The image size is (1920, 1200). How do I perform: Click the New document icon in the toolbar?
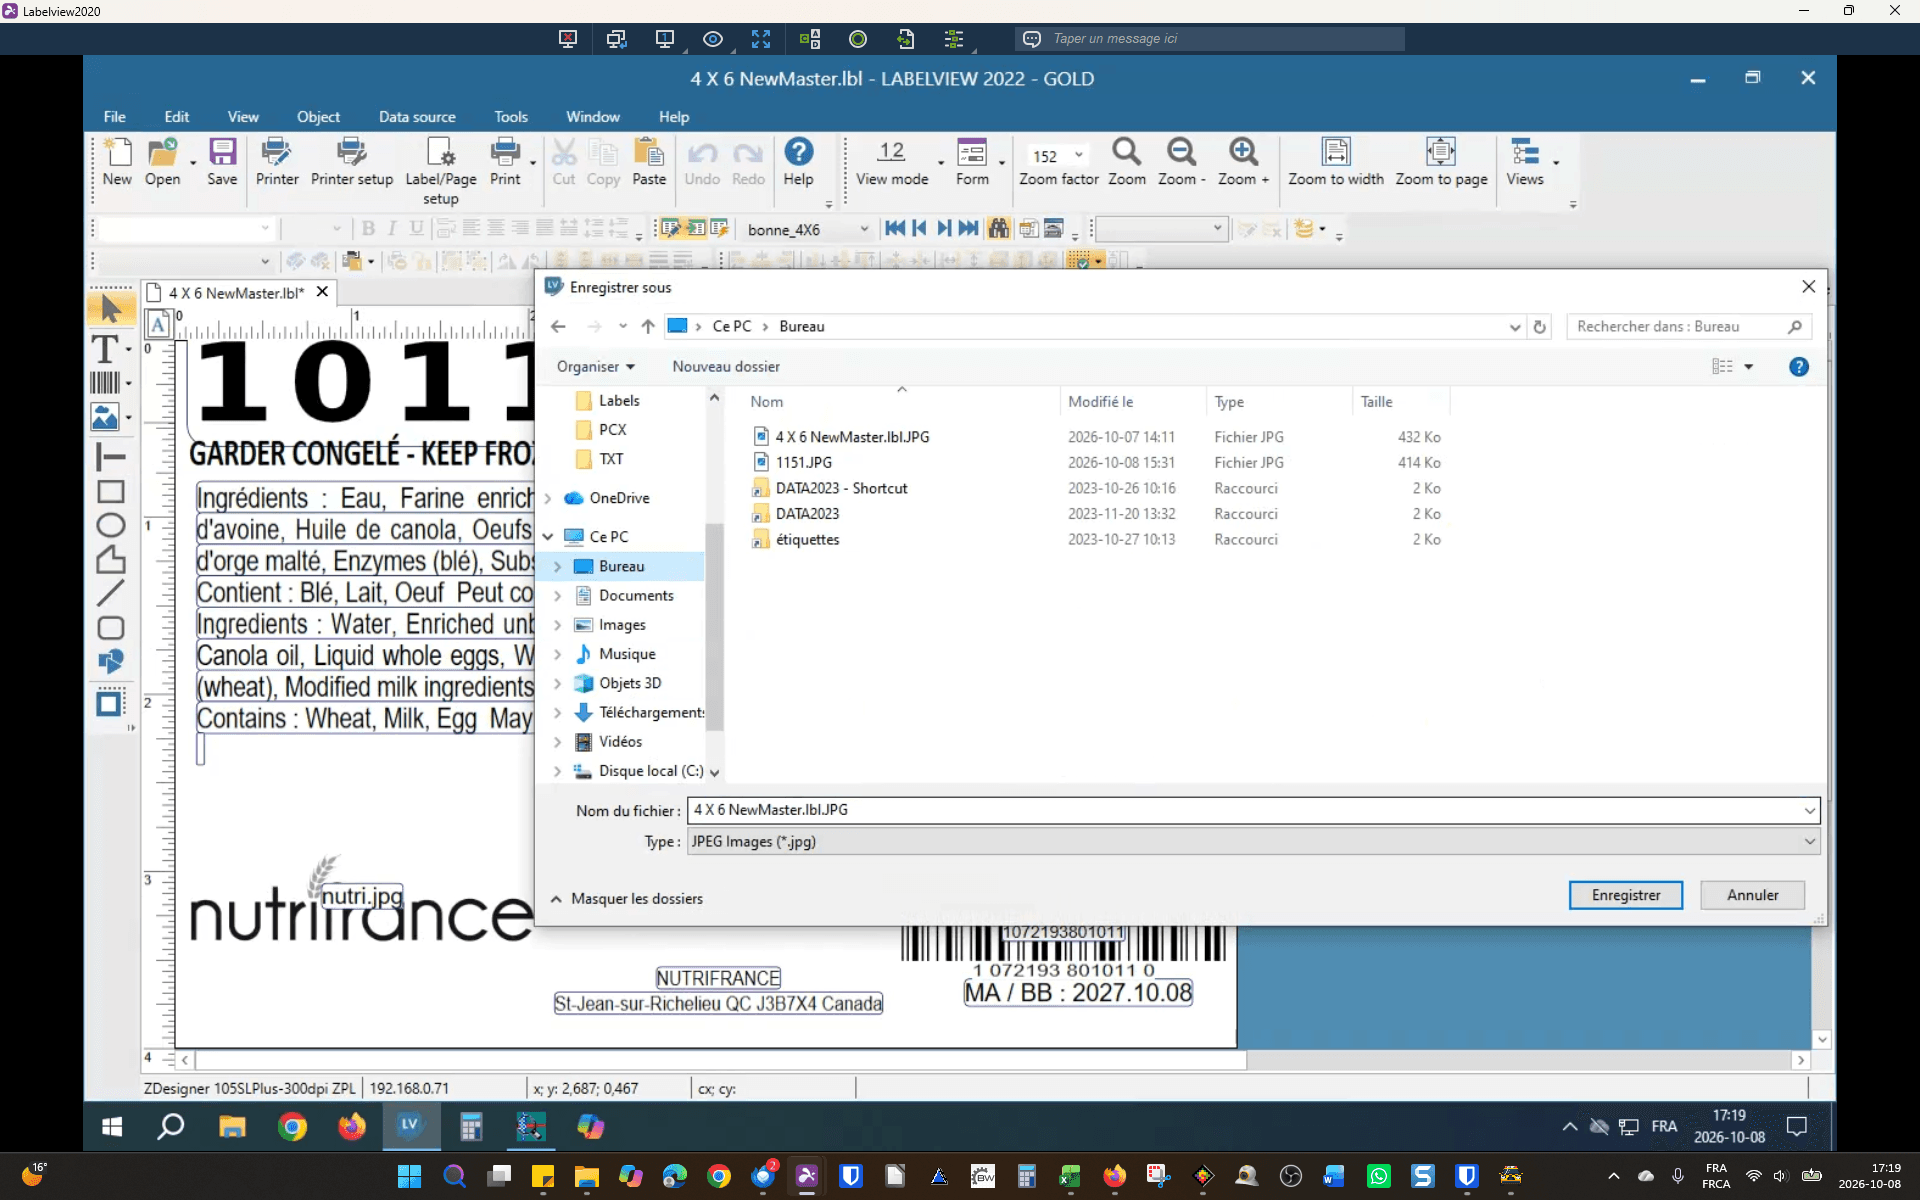117,162
